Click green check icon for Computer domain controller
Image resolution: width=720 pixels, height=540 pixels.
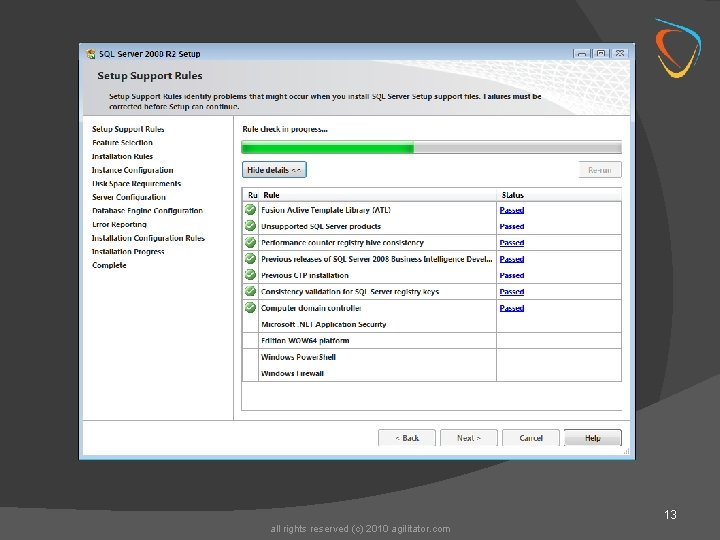click(x=250, y=308)
